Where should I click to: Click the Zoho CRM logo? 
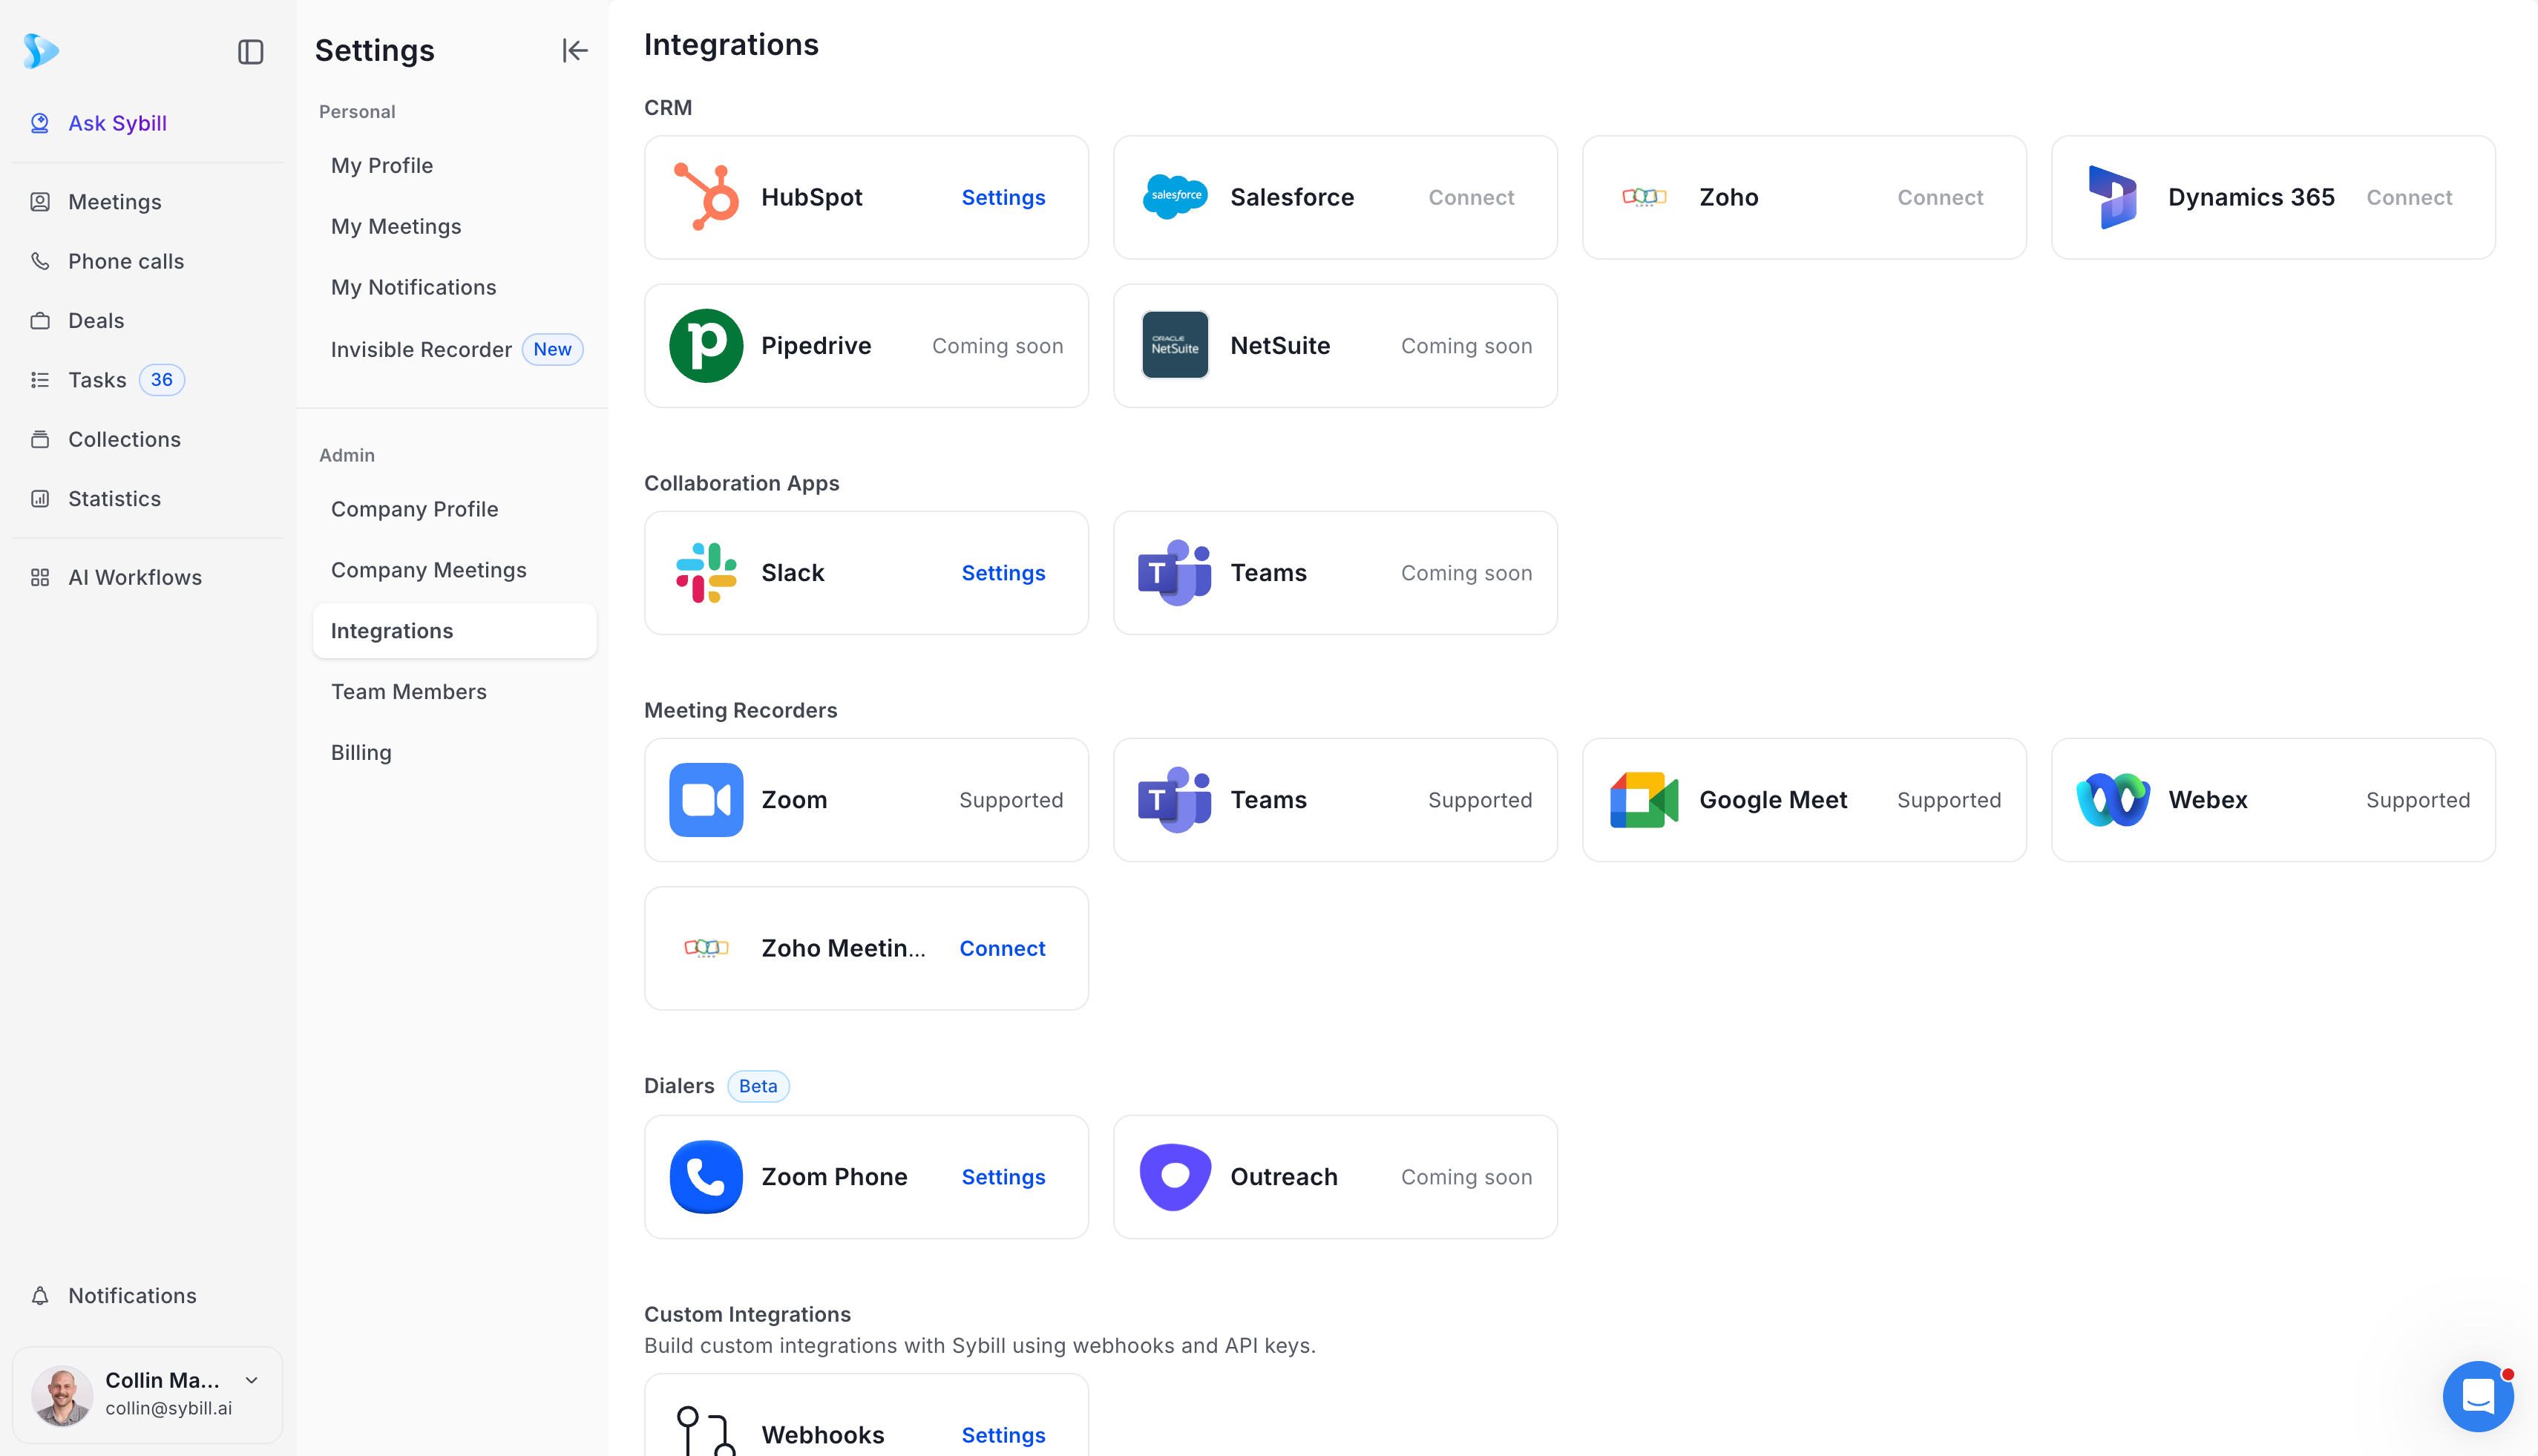1644,197
